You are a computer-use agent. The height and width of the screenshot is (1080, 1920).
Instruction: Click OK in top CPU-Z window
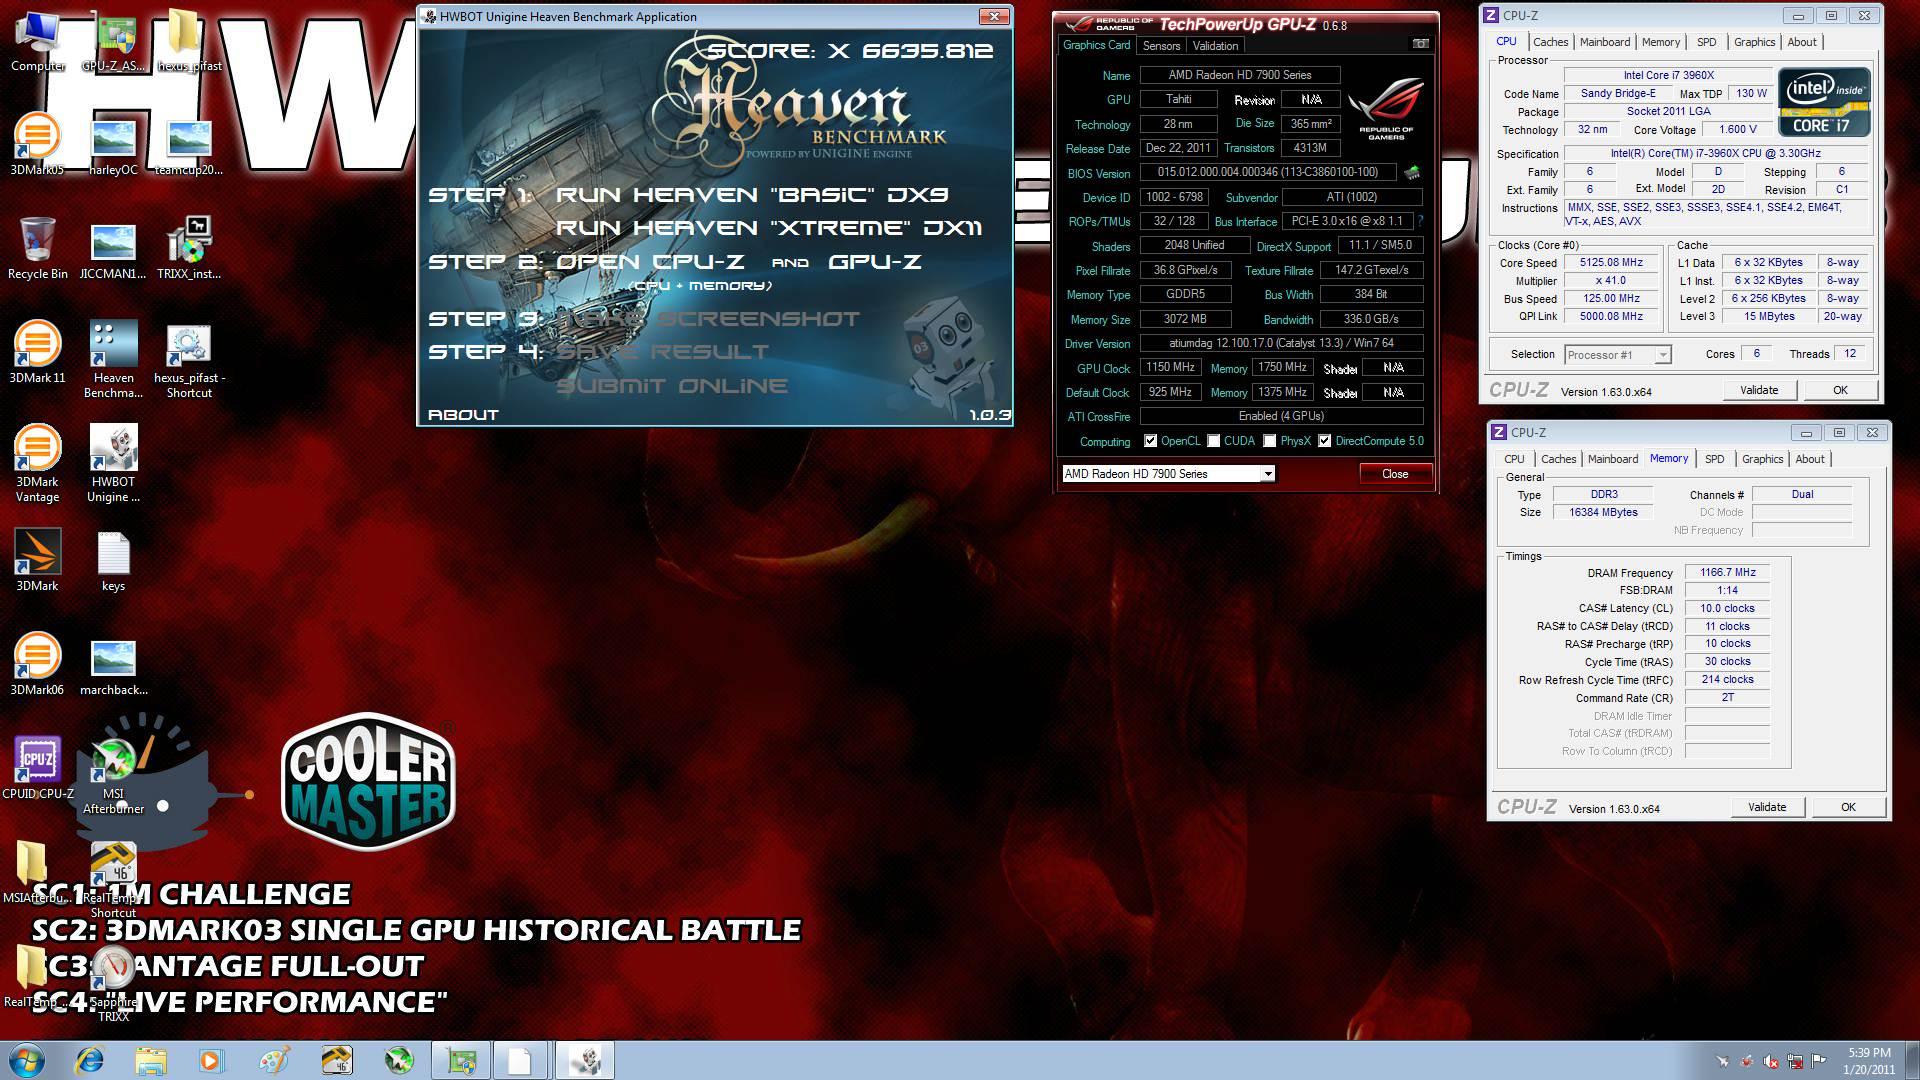click(x=1840, y=390)
